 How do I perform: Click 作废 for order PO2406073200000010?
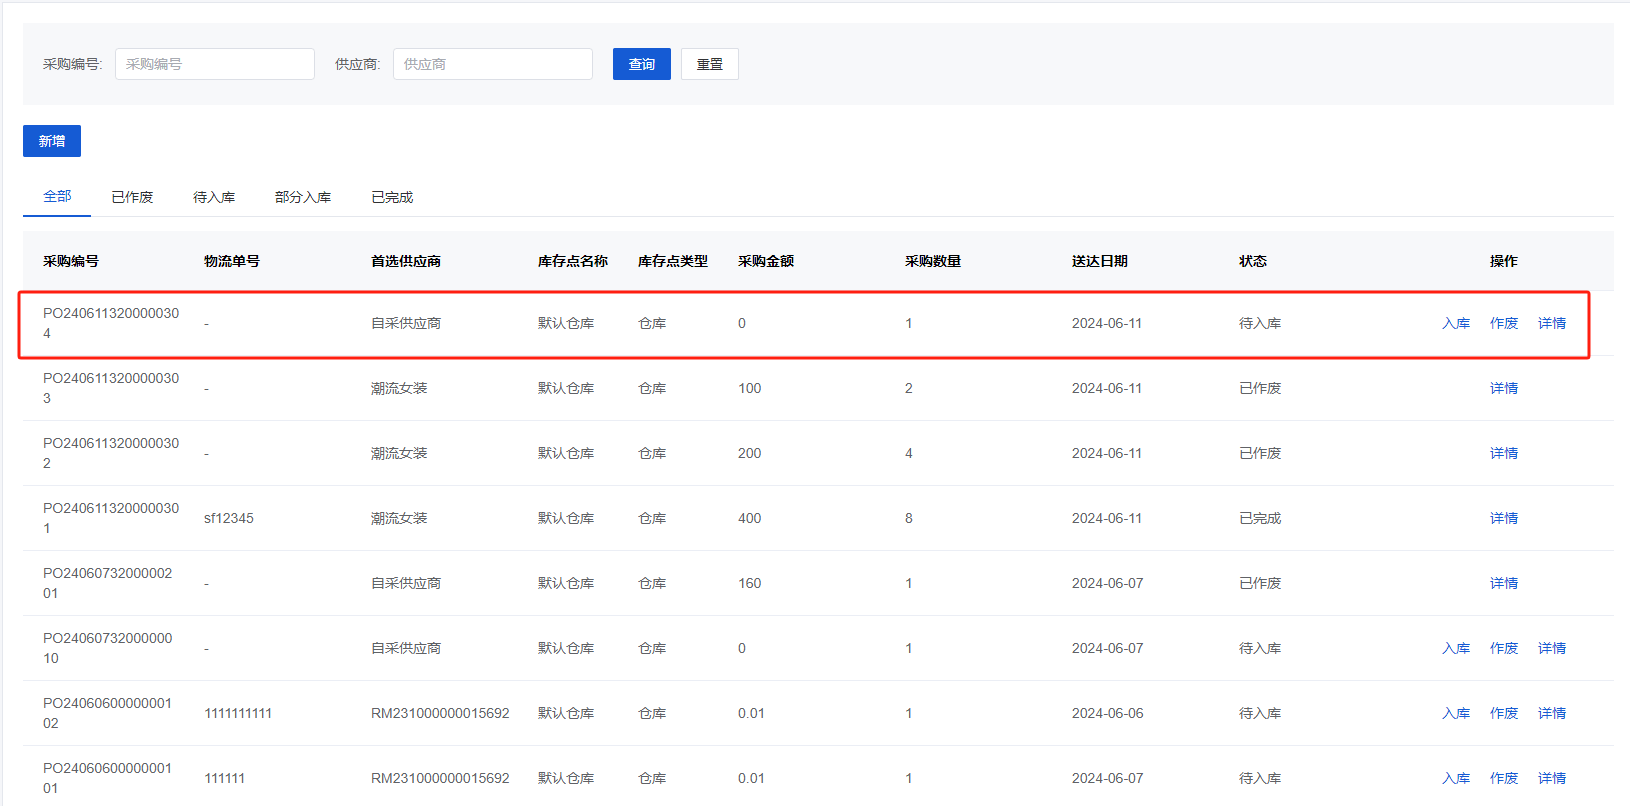click(1504, 648)
